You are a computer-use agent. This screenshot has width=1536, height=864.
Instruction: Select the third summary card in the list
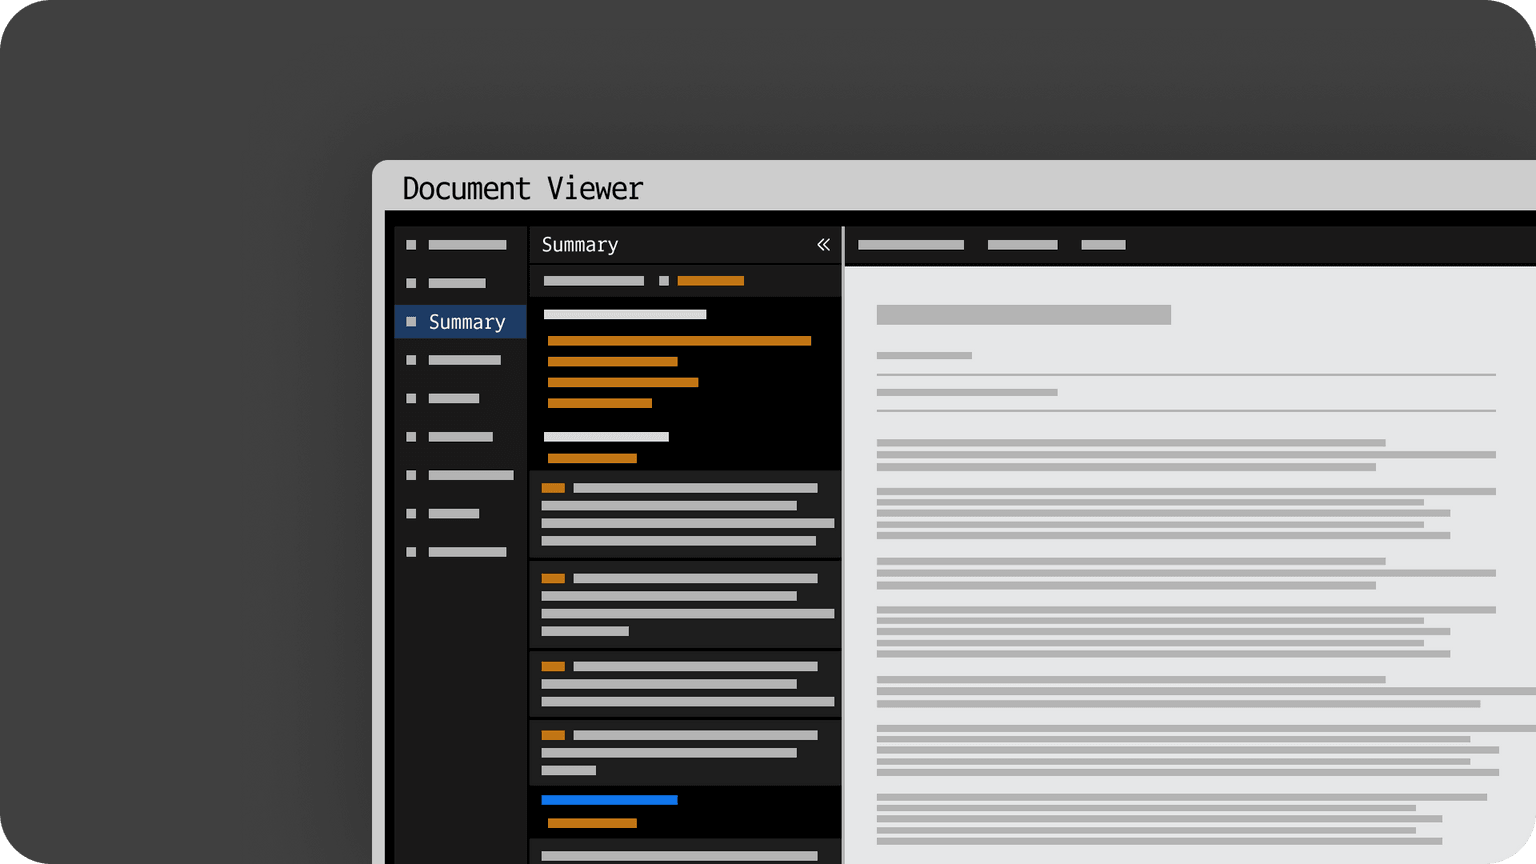click(686, 684)
